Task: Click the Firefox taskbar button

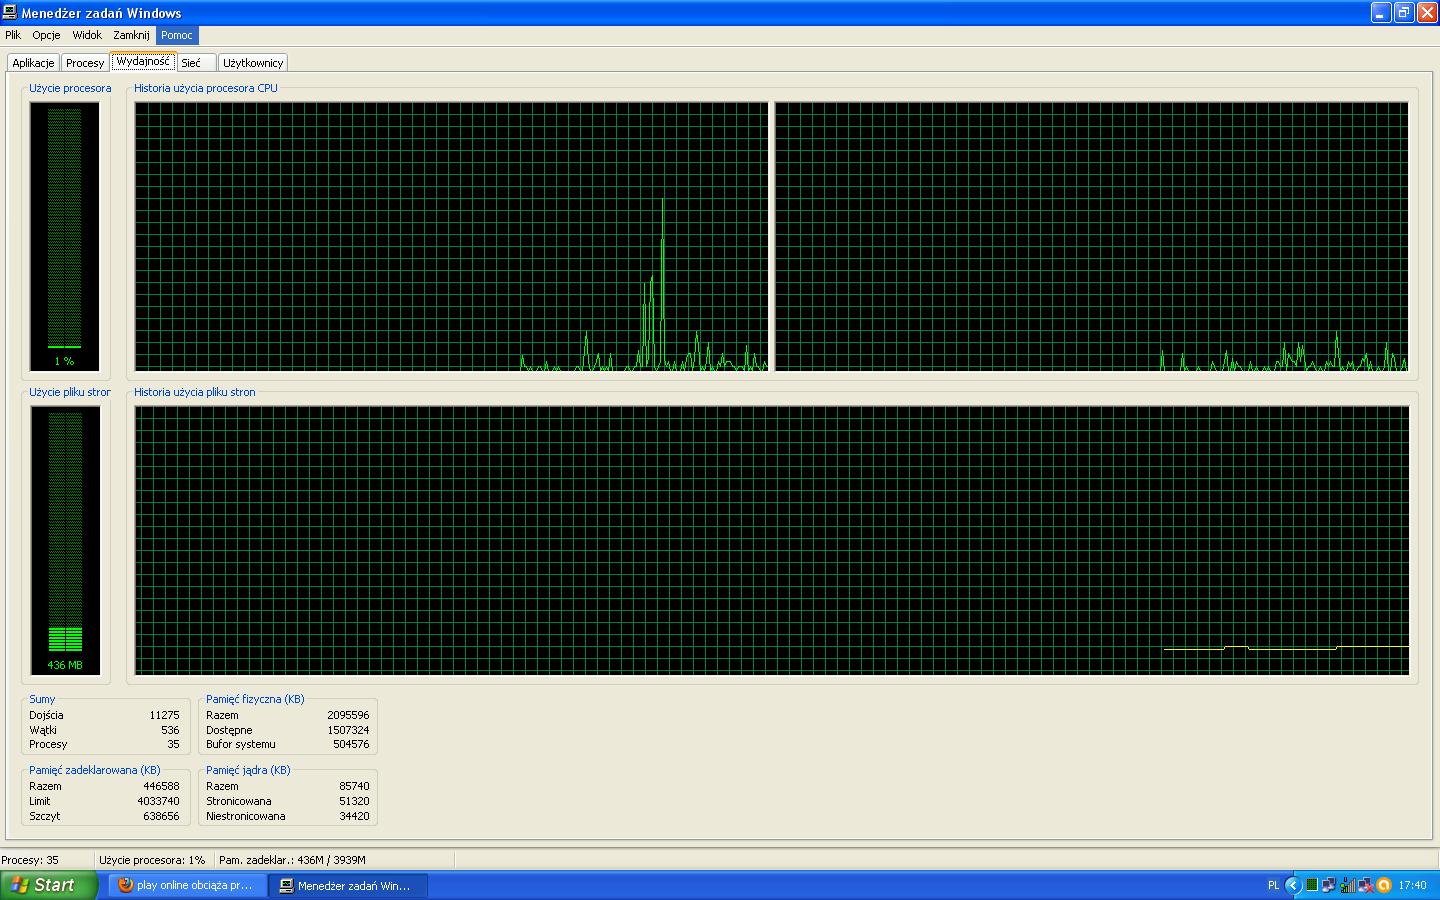Action: [187, 885]
